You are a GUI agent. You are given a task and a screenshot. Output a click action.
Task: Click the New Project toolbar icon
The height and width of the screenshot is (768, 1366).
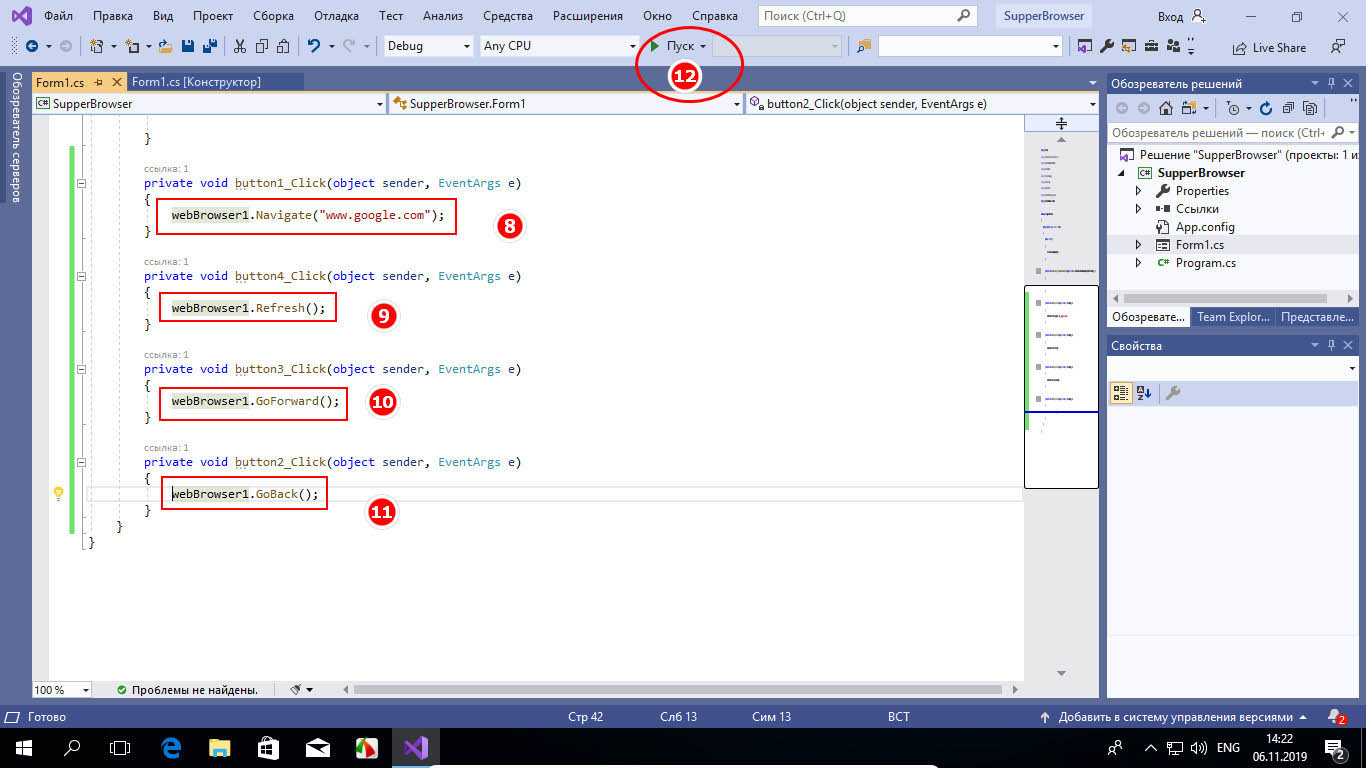[x=97, y=46]
